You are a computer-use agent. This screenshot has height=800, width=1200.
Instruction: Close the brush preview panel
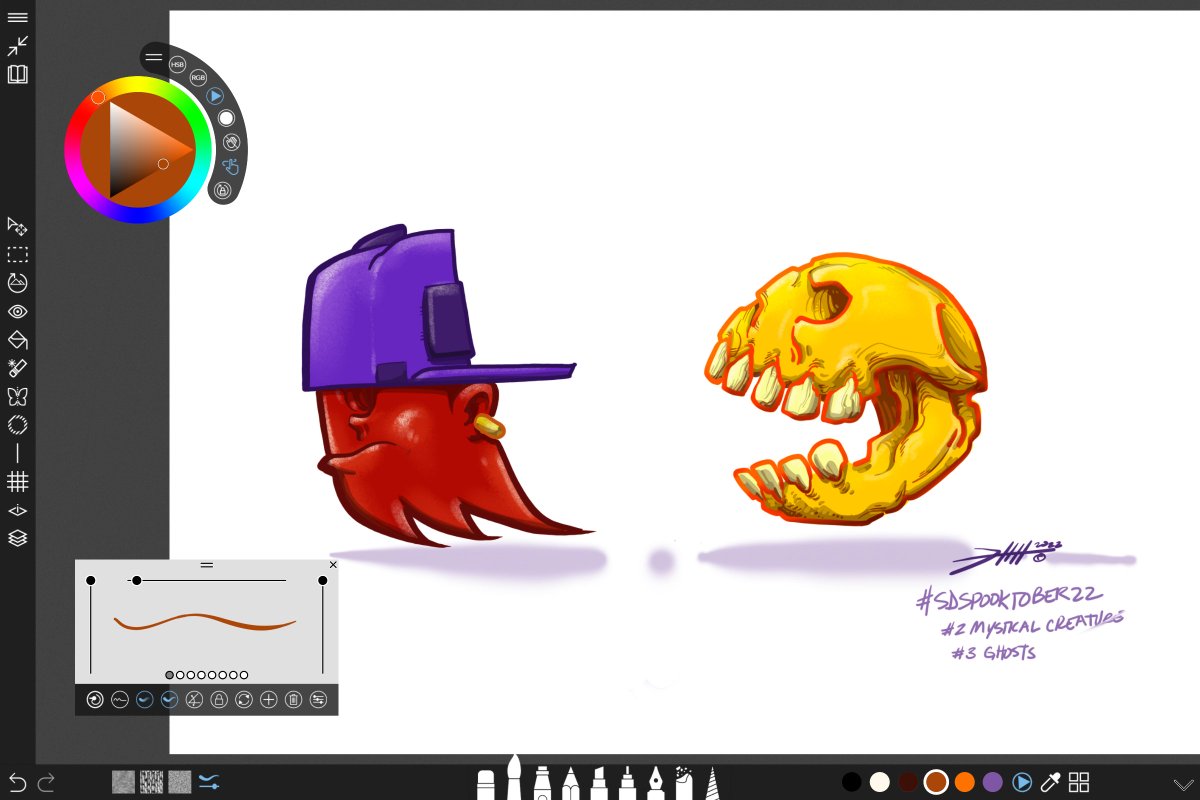(333, 565)
